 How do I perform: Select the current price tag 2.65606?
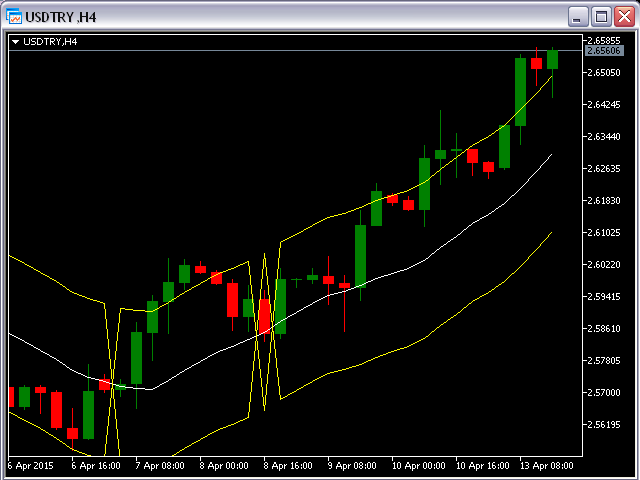tap(604, 51)
